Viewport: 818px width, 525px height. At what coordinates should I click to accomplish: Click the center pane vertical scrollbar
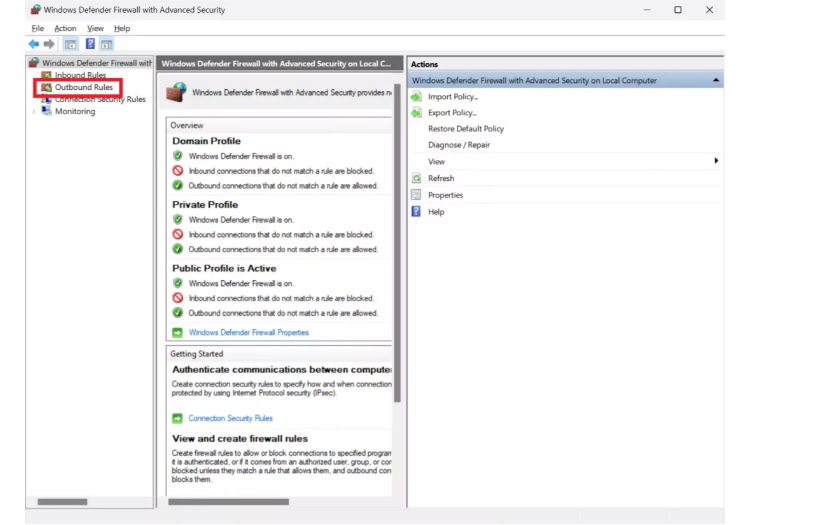coord(397,243)
